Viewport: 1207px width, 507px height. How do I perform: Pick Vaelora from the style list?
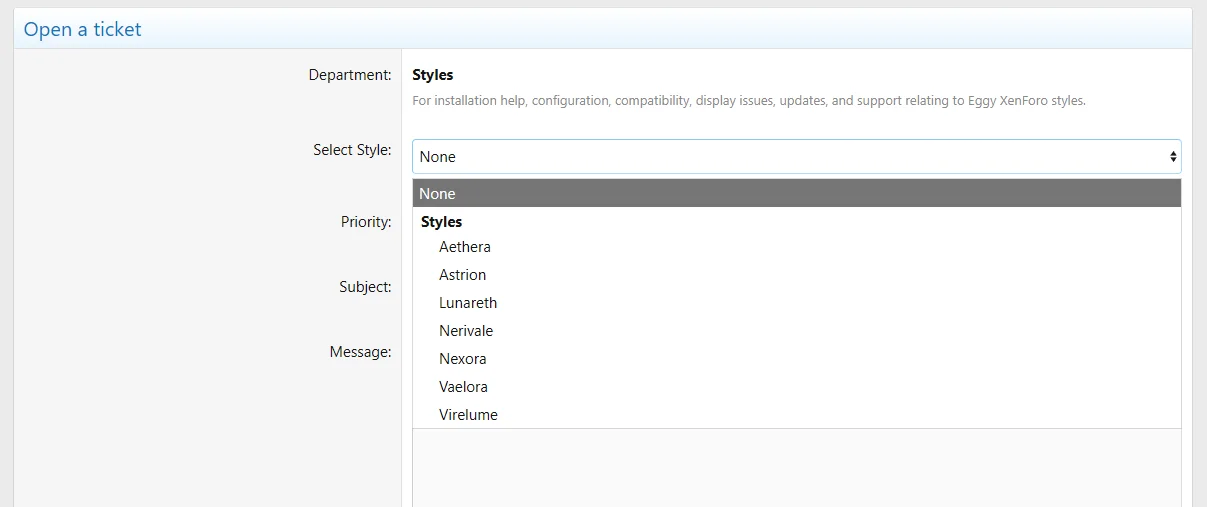796,387
